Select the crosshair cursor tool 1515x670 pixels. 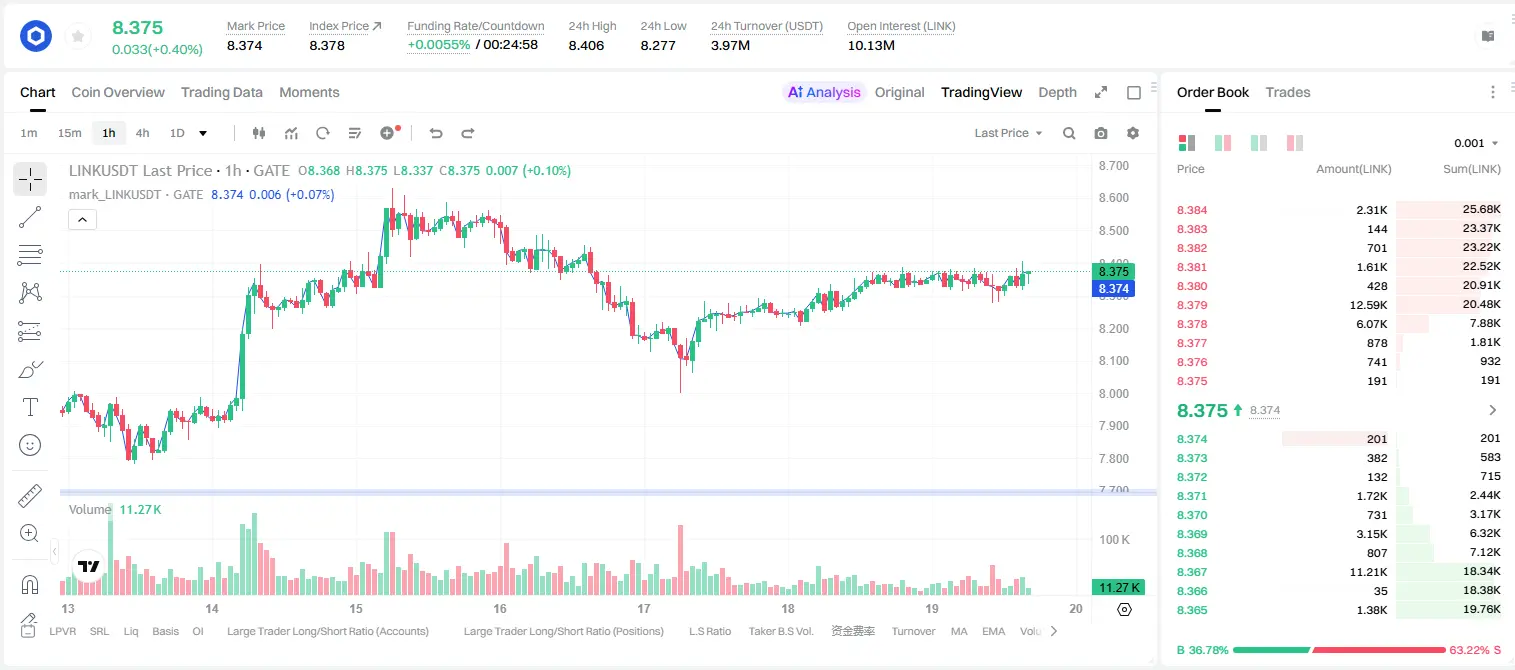click(x=30, y=180)
